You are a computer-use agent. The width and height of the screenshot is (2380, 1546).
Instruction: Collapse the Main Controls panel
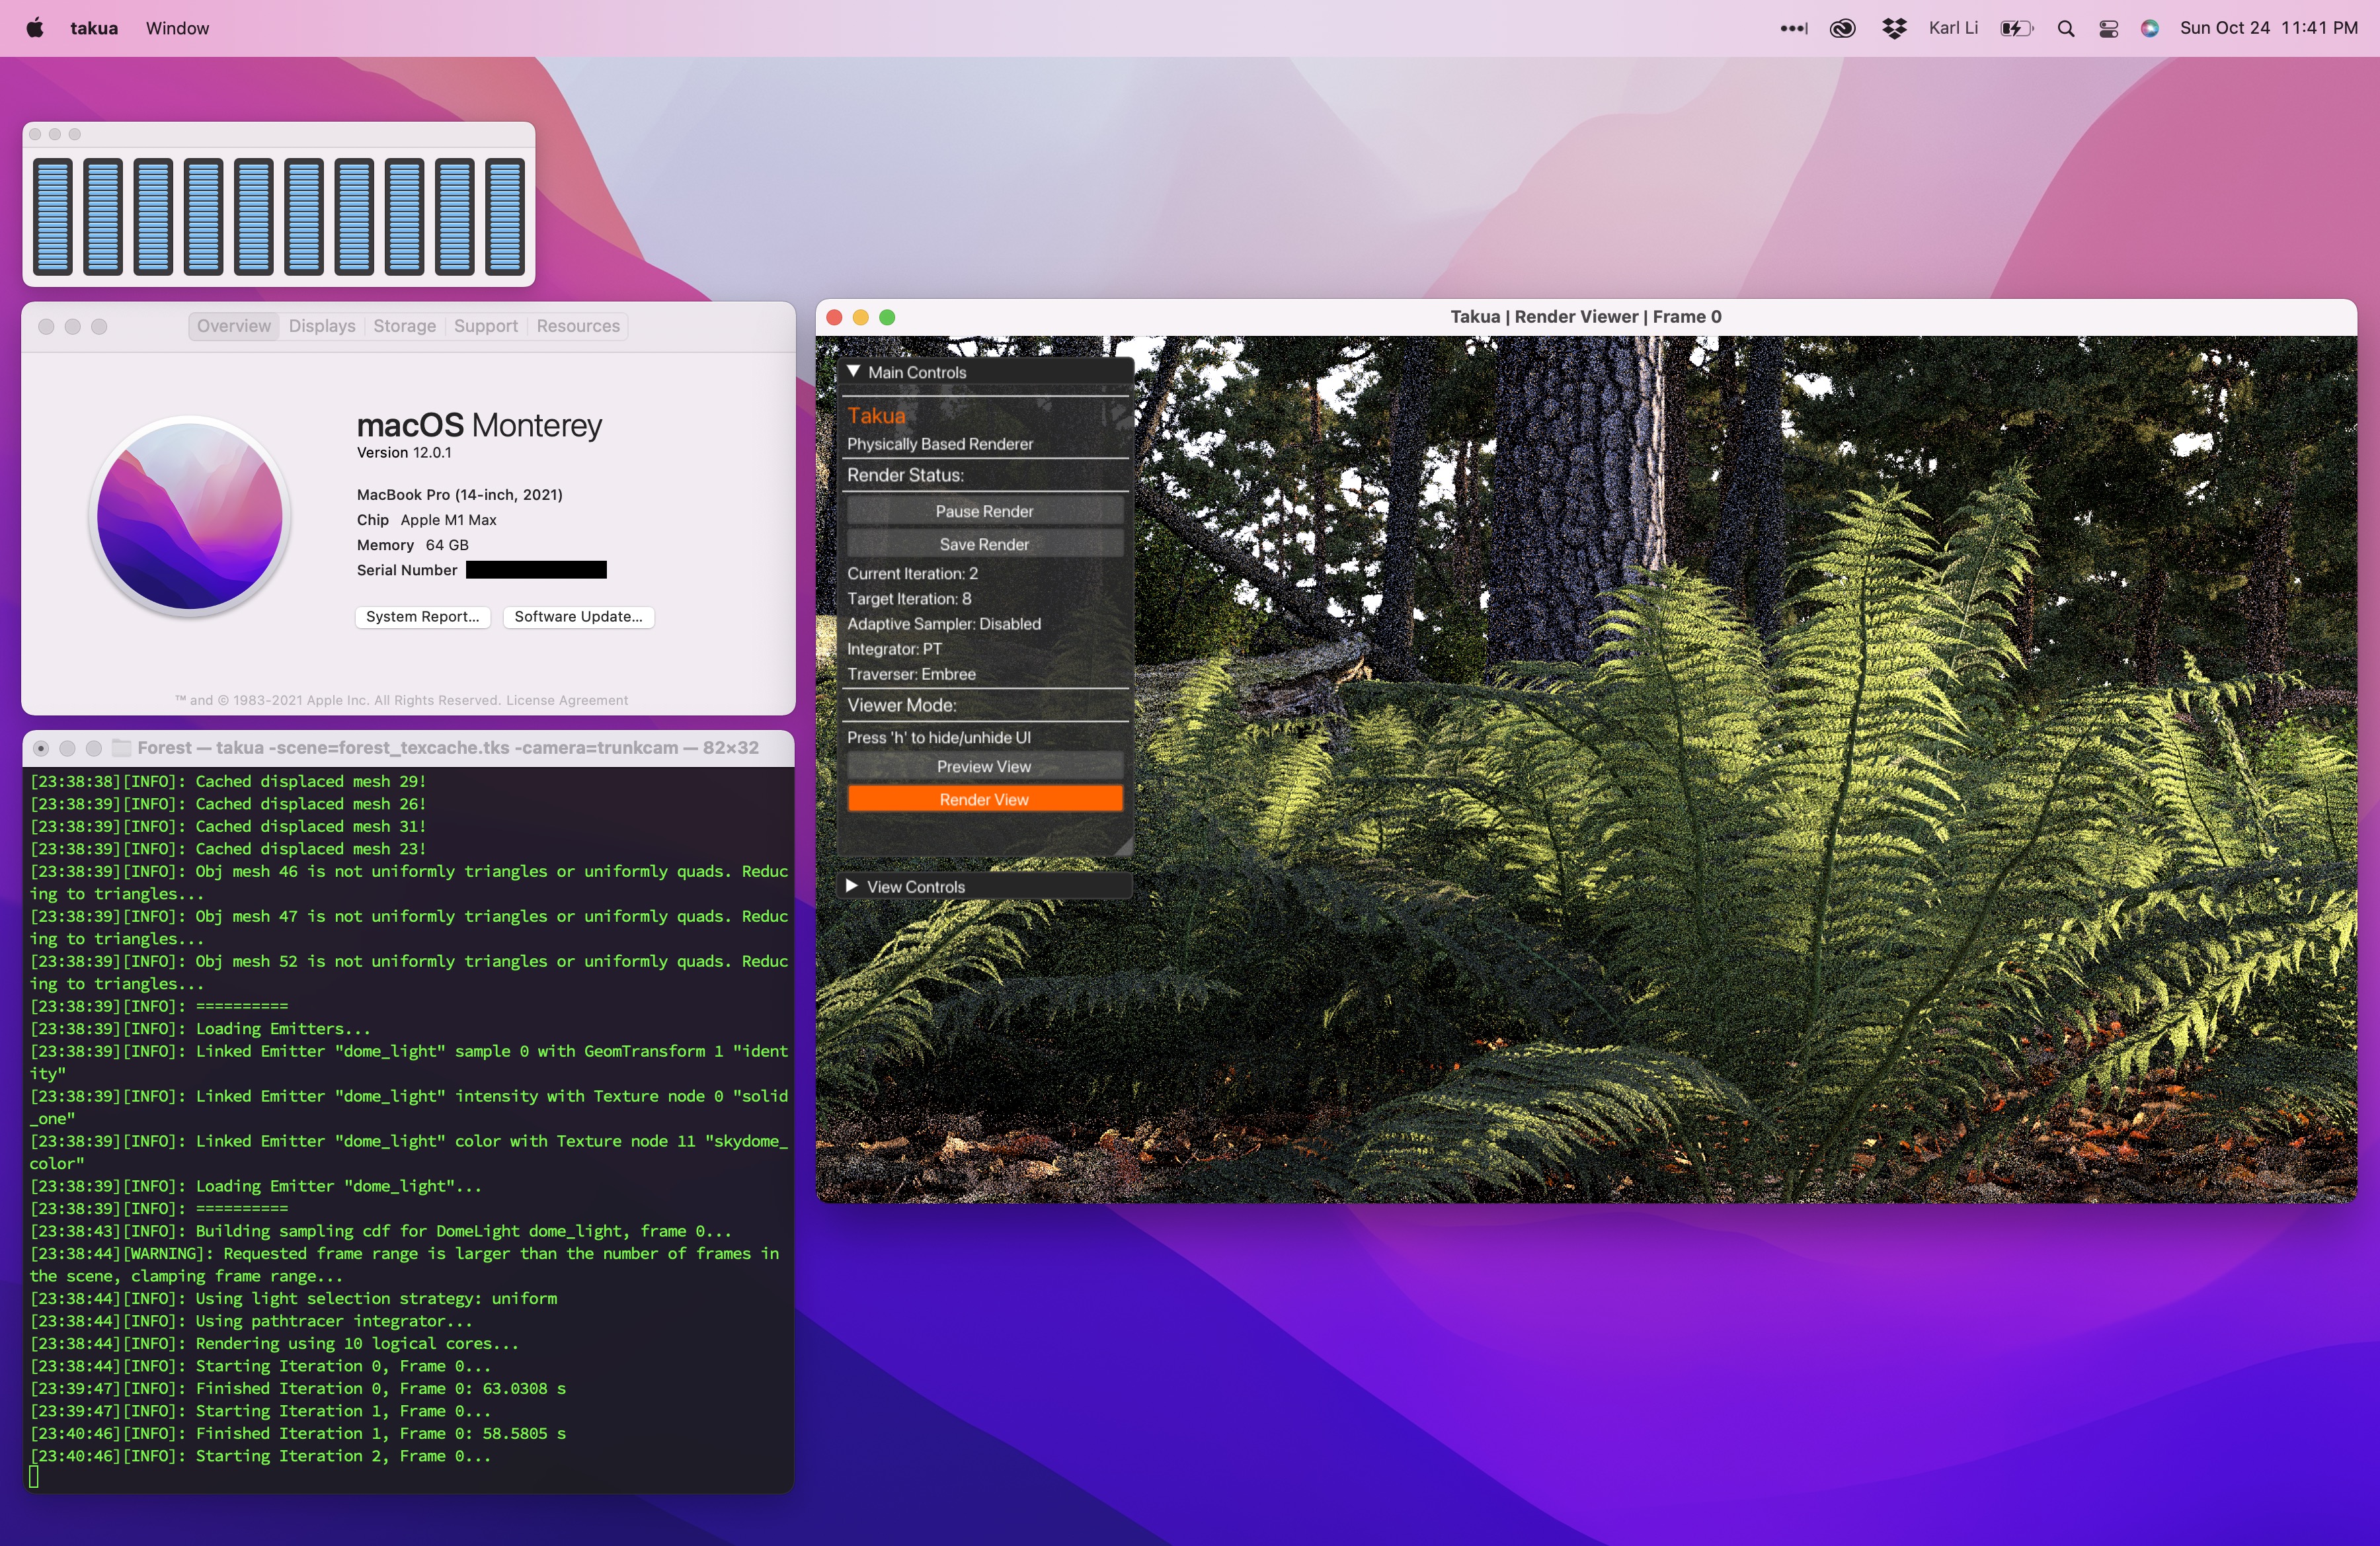(854, 372)
